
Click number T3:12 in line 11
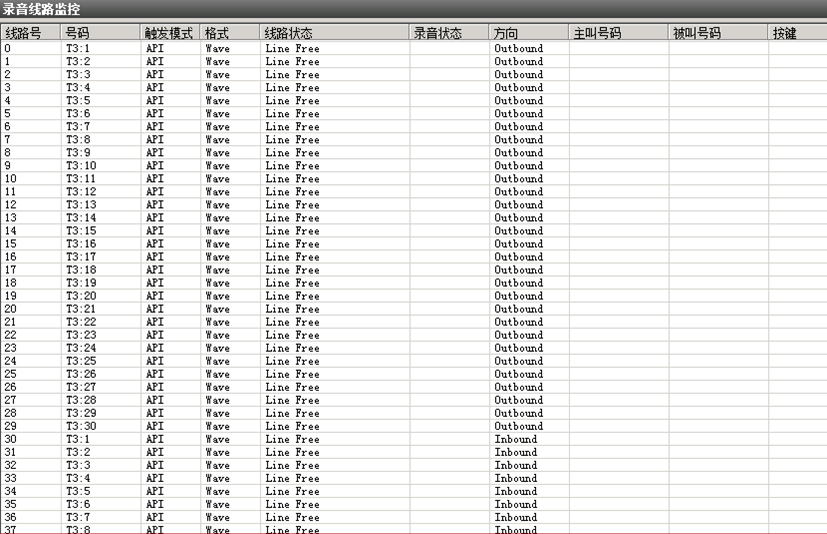coord(81,192)
